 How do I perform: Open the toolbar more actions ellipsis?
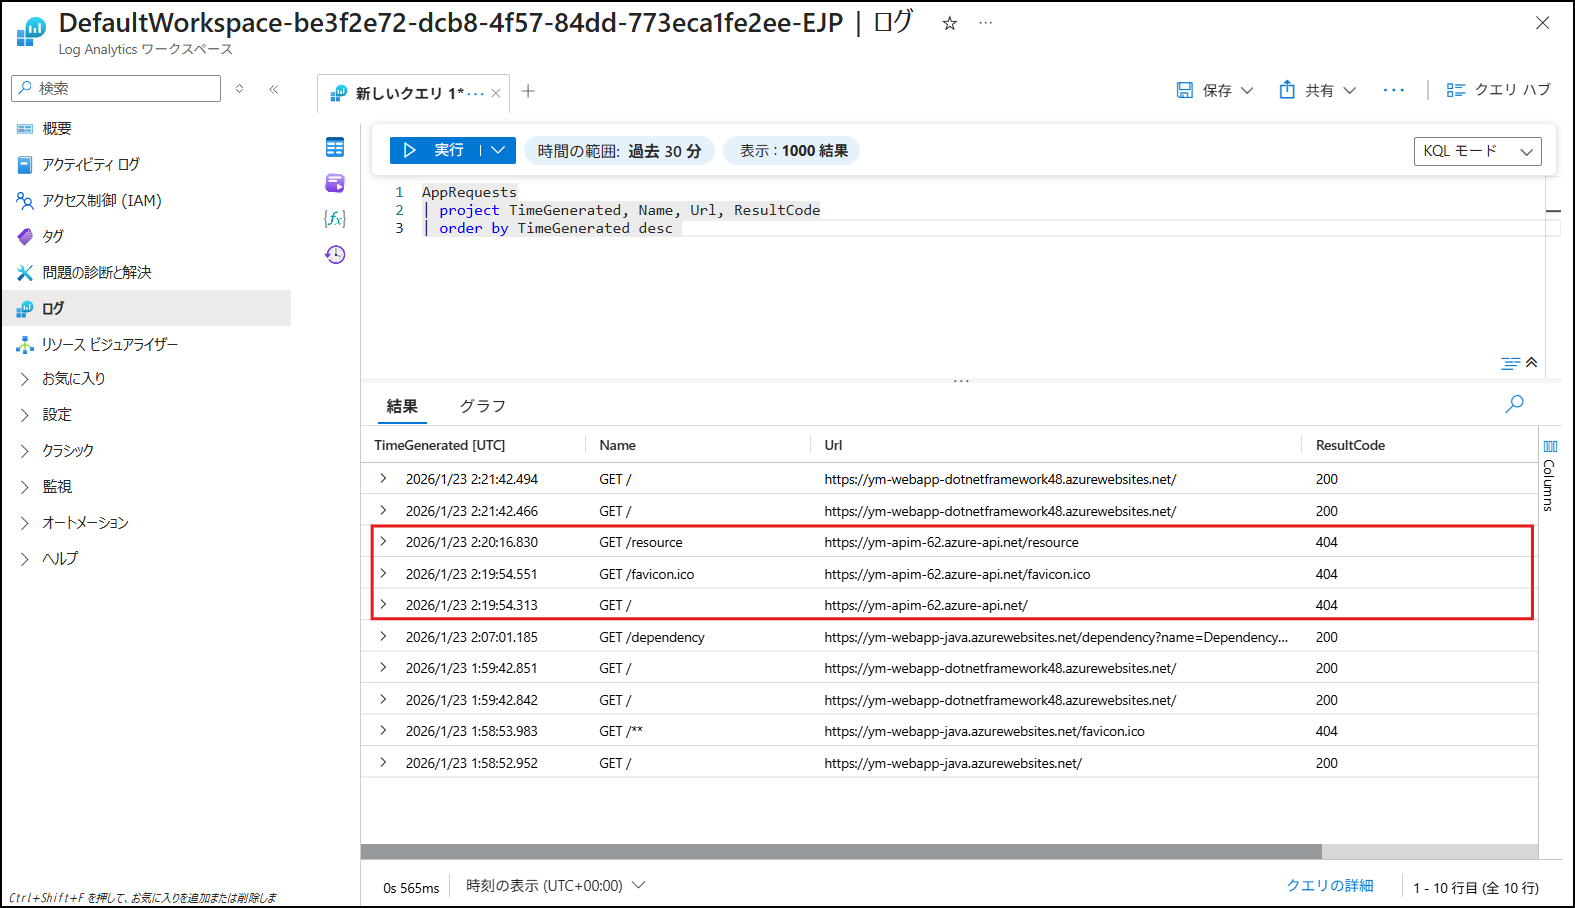[1394, 90]
